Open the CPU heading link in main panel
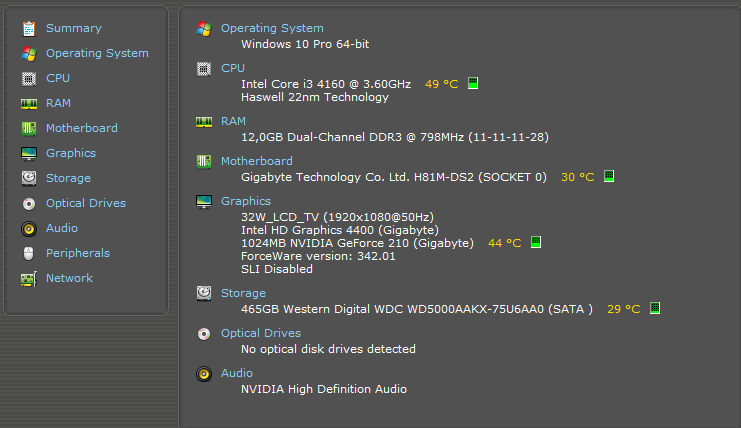Screen dimensions: 741x428 coord(232,68)
